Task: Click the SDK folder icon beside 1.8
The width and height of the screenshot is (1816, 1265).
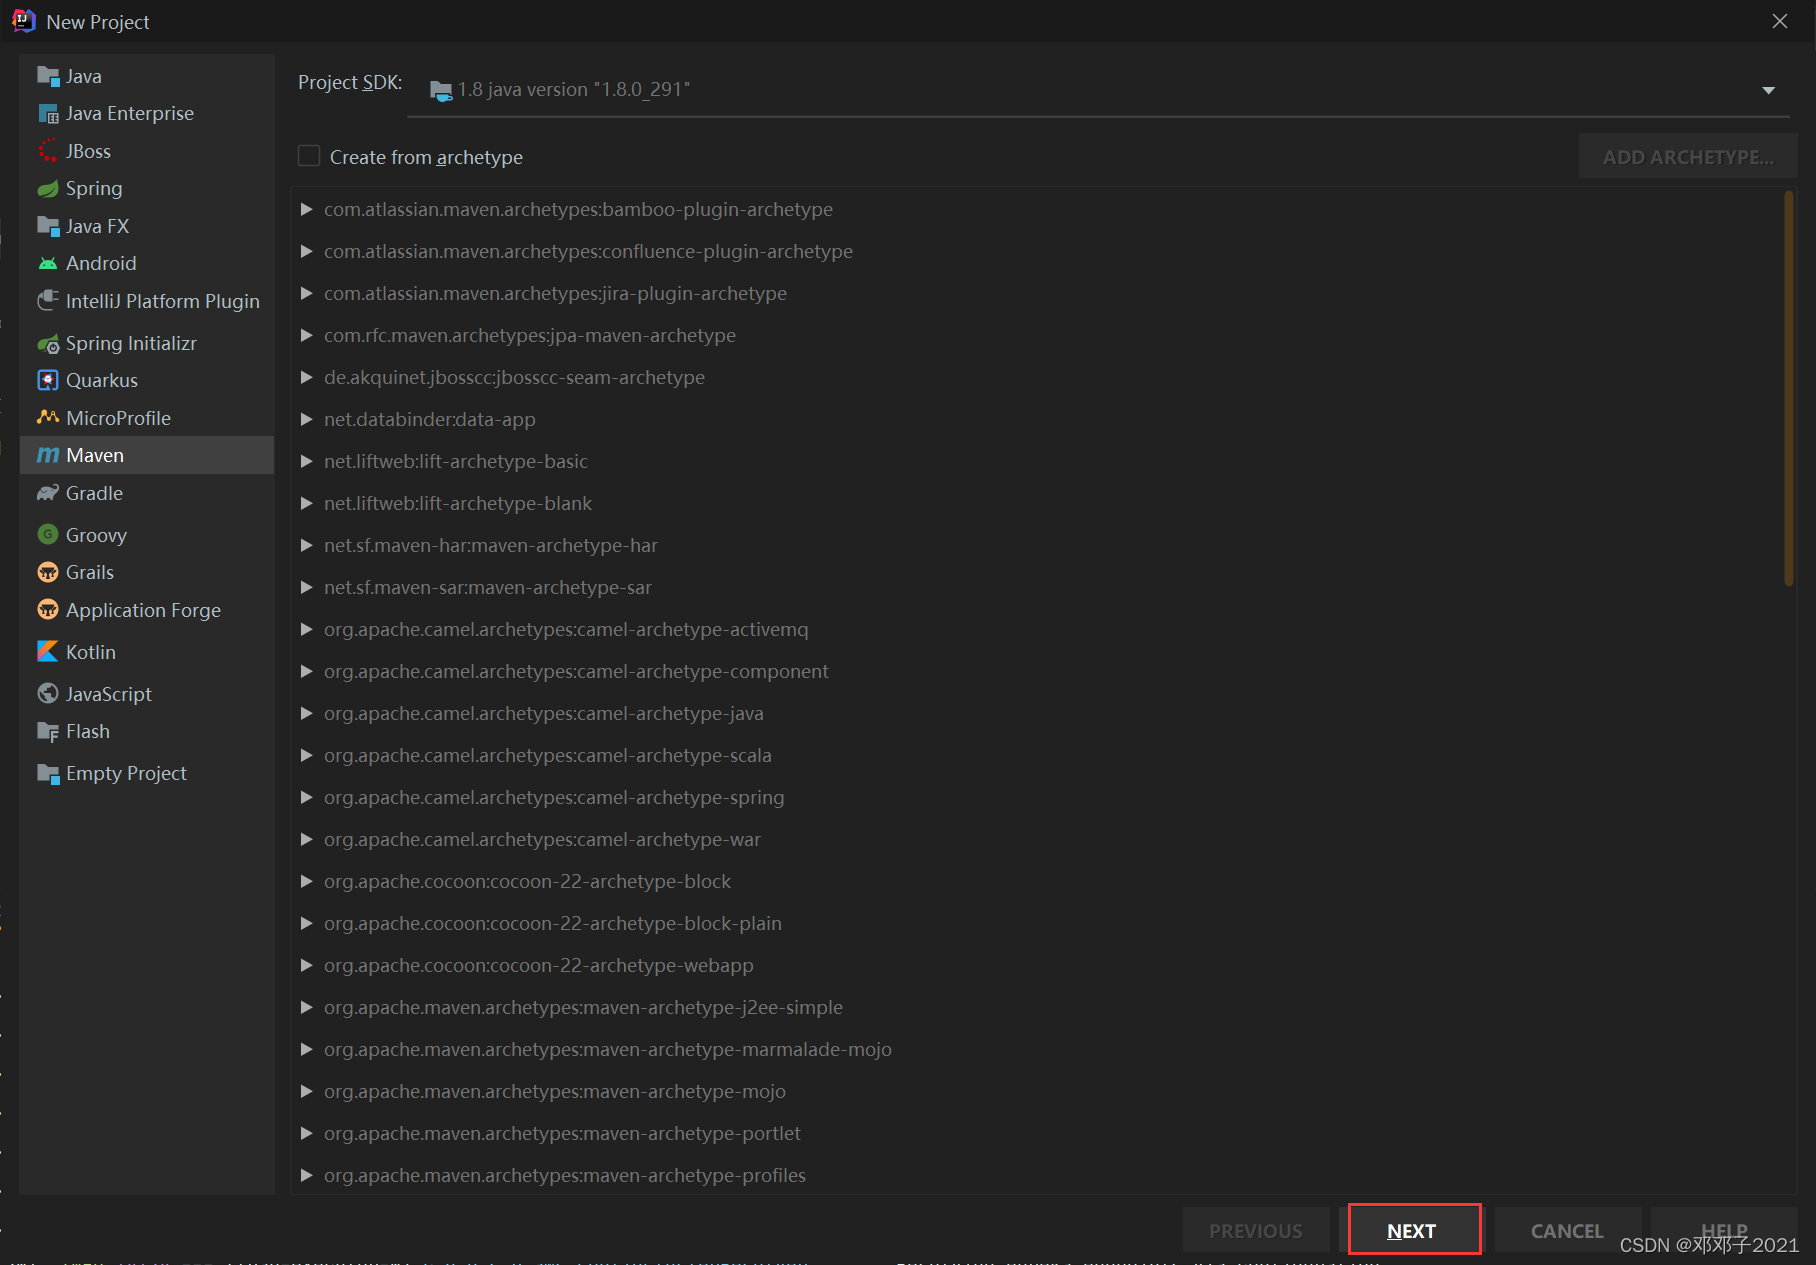Action: click(441, 91)
